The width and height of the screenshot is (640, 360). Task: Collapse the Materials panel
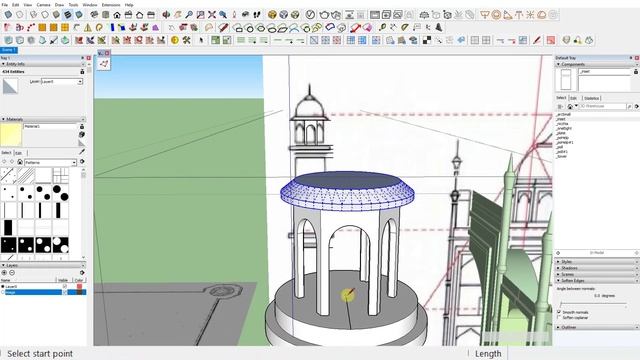3,119
